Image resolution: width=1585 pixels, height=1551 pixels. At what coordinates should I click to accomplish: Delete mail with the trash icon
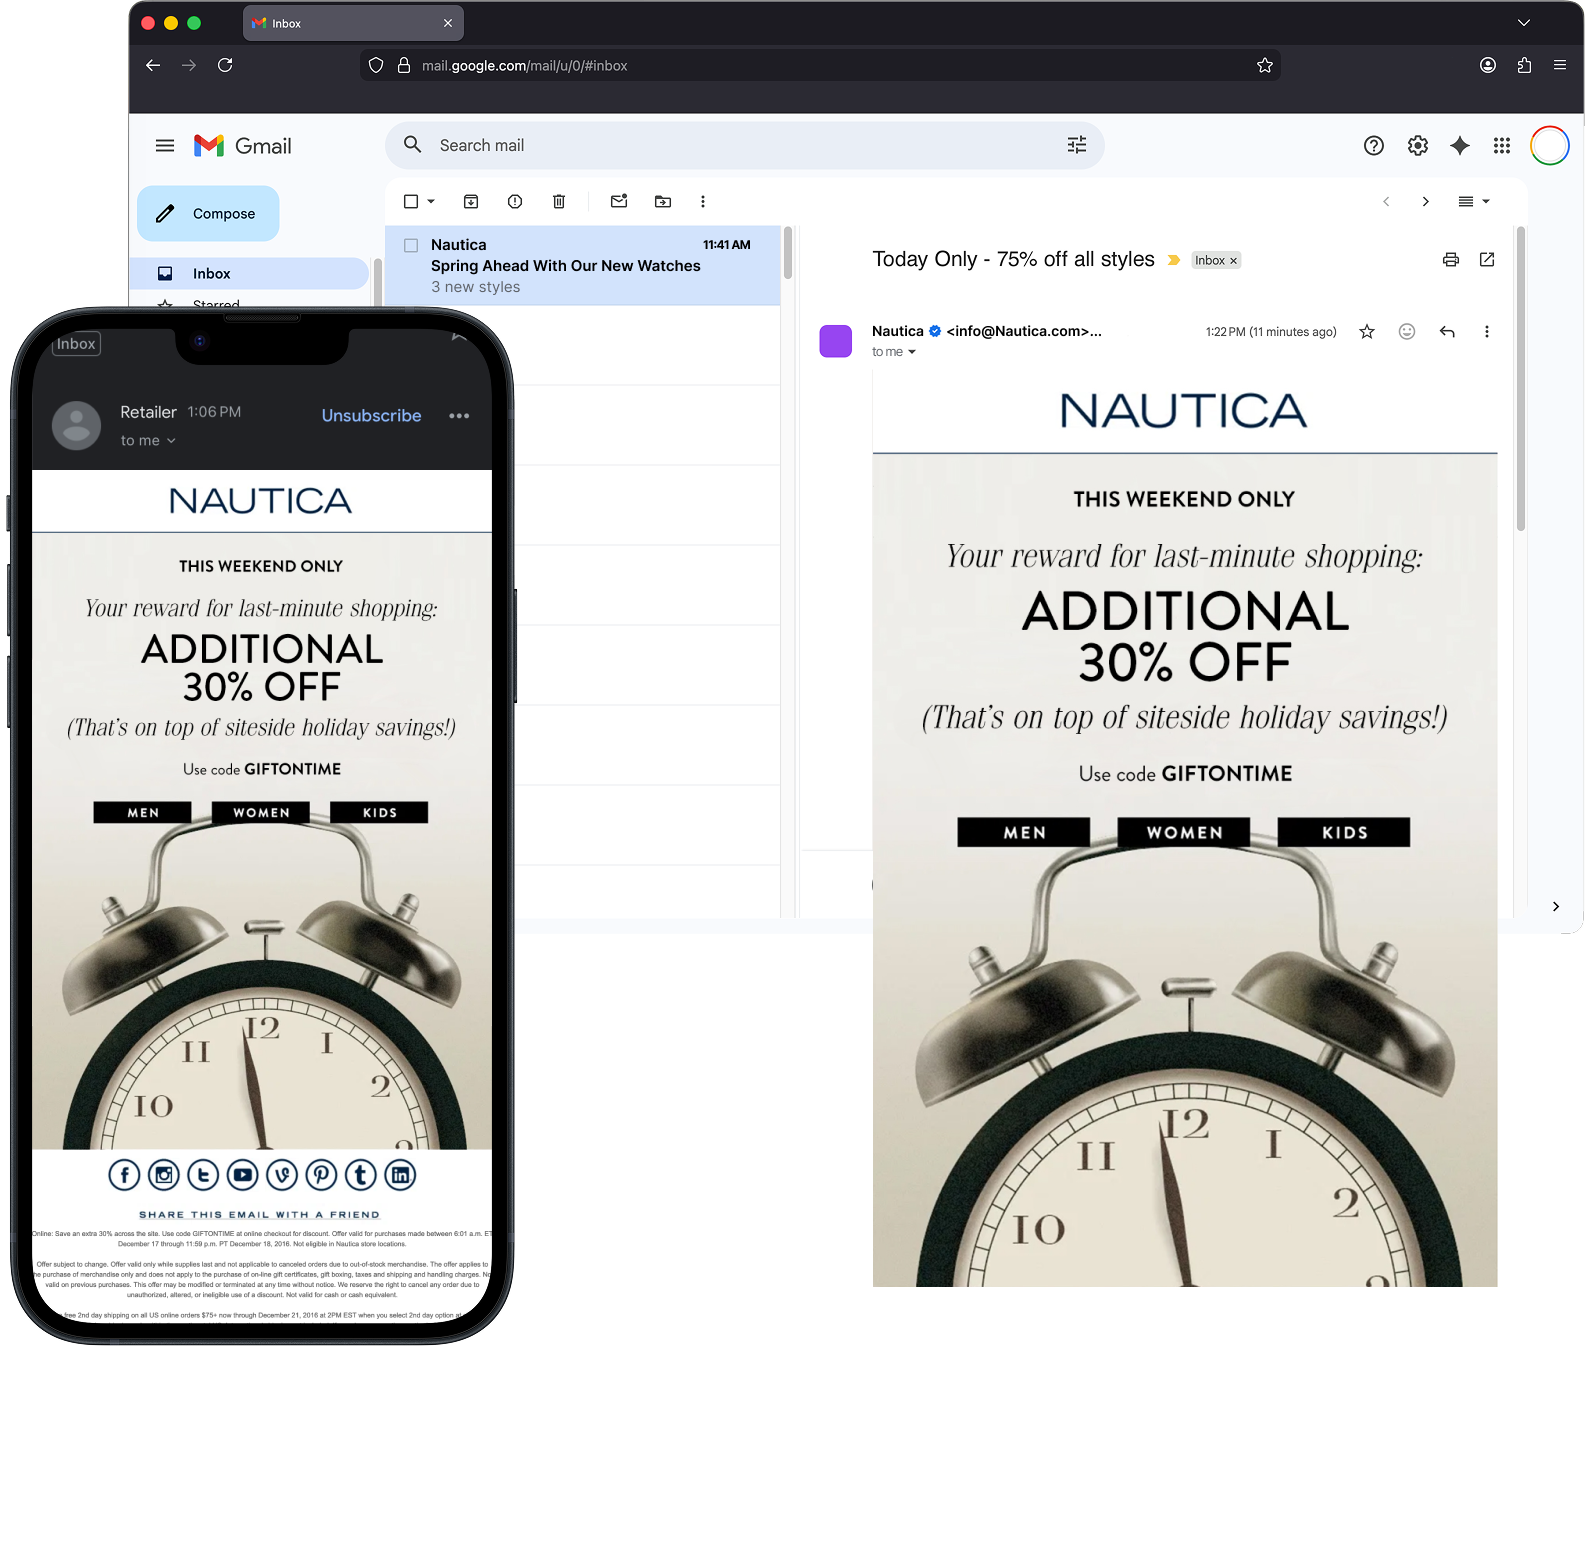(559, 202)
